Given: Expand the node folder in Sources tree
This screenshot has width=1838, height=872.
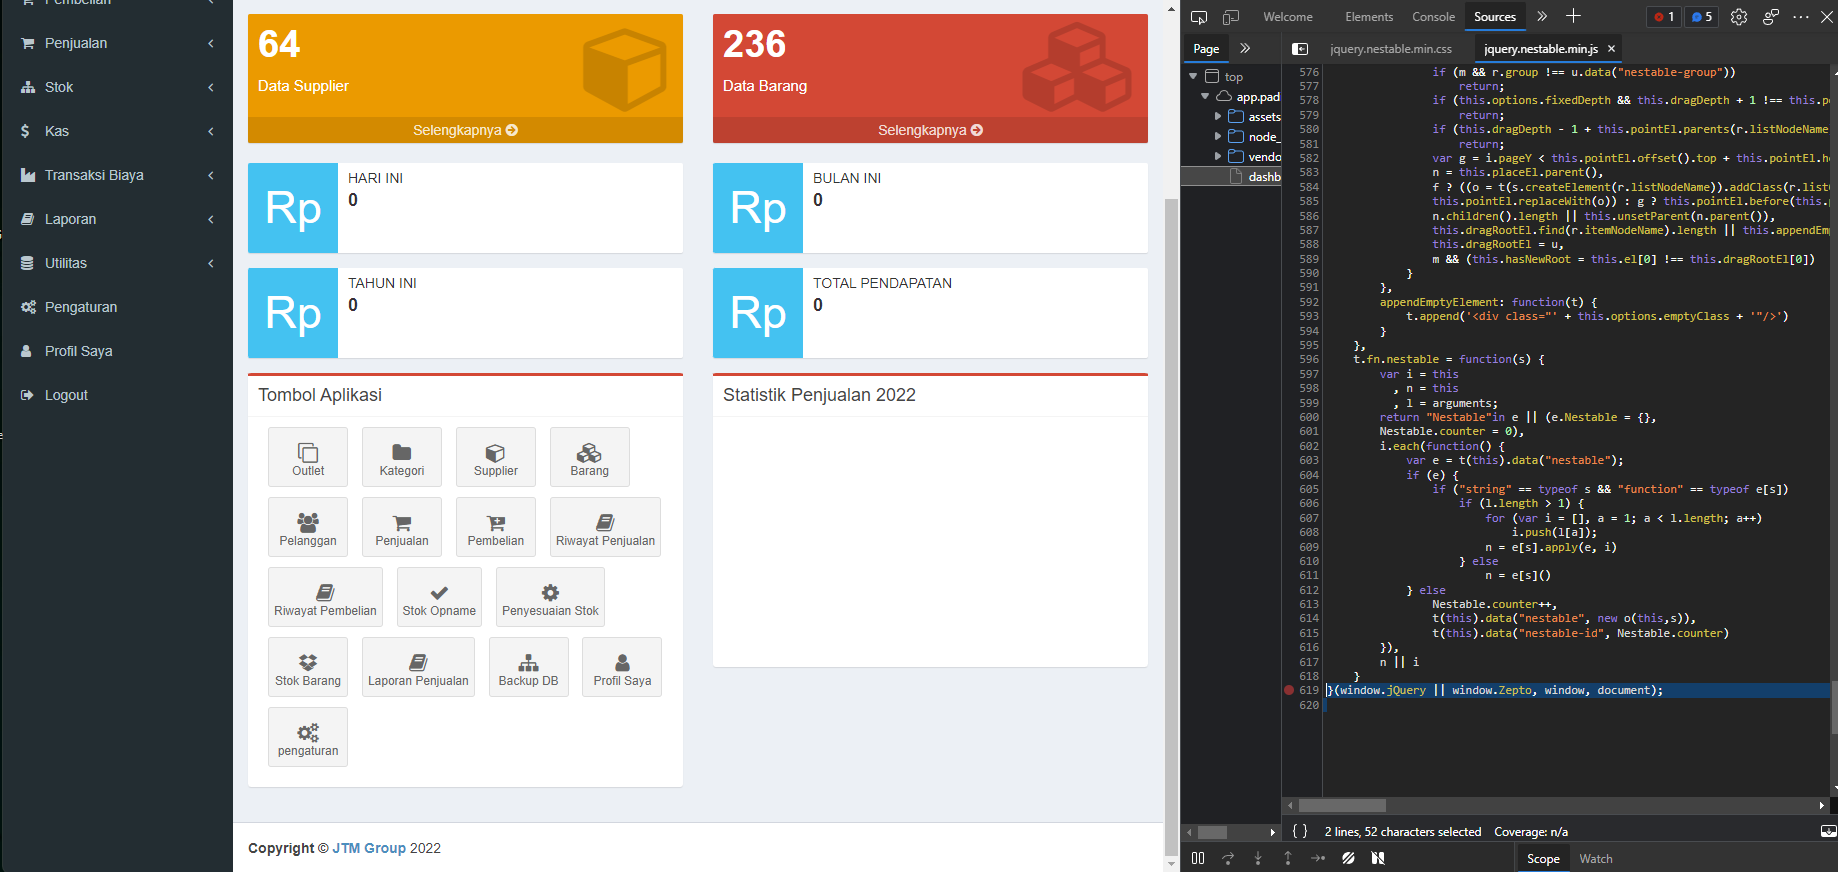Looking at the screenshot, I should pos(1218,136).
